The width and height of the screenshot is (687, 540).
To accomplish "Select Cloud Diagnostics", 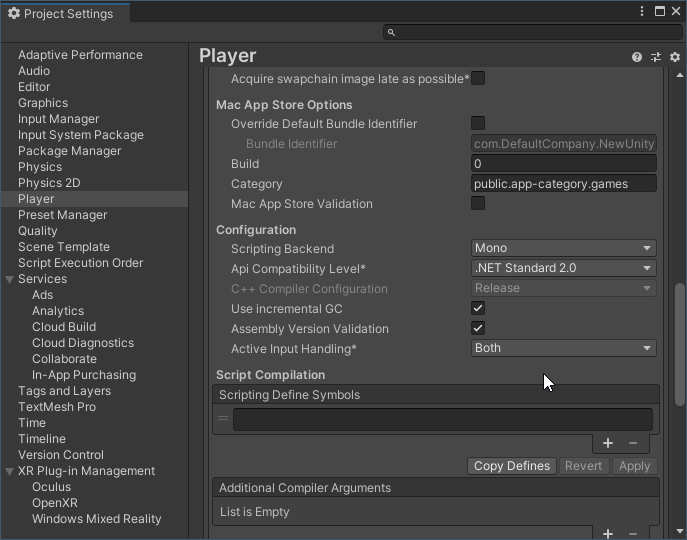I will (x=83, y=343).
